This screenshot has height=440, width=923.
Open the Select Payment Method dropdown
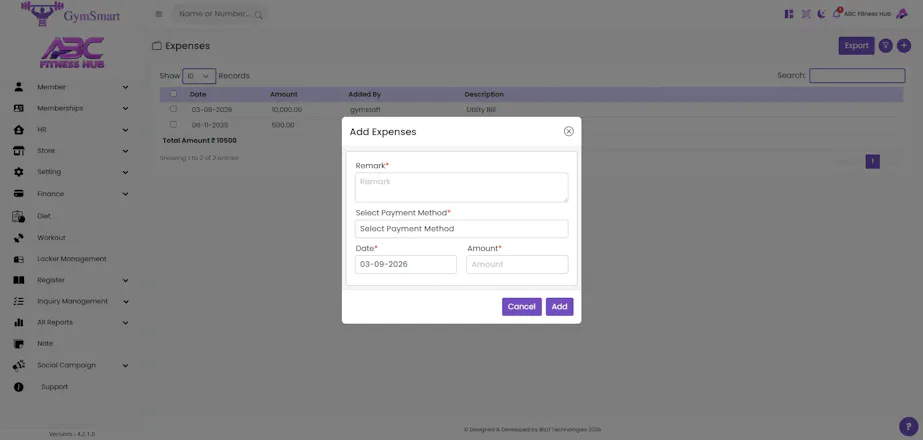[462, 229]
